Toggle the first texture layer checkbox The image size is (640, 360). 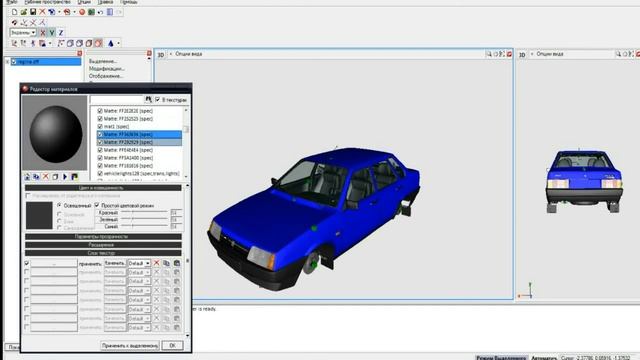coord(27,263)
